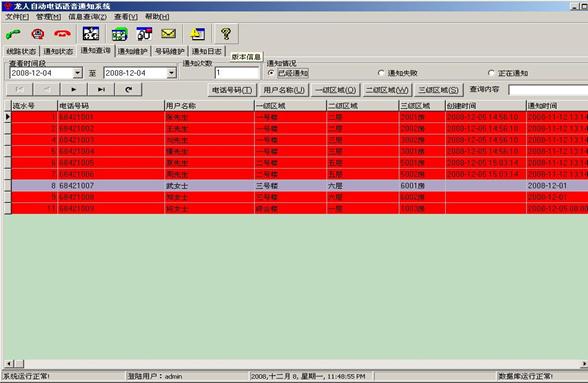Click the horizontal scrollbar left arrow
Viewport: 588px width, 383px height.
point(10,363)
